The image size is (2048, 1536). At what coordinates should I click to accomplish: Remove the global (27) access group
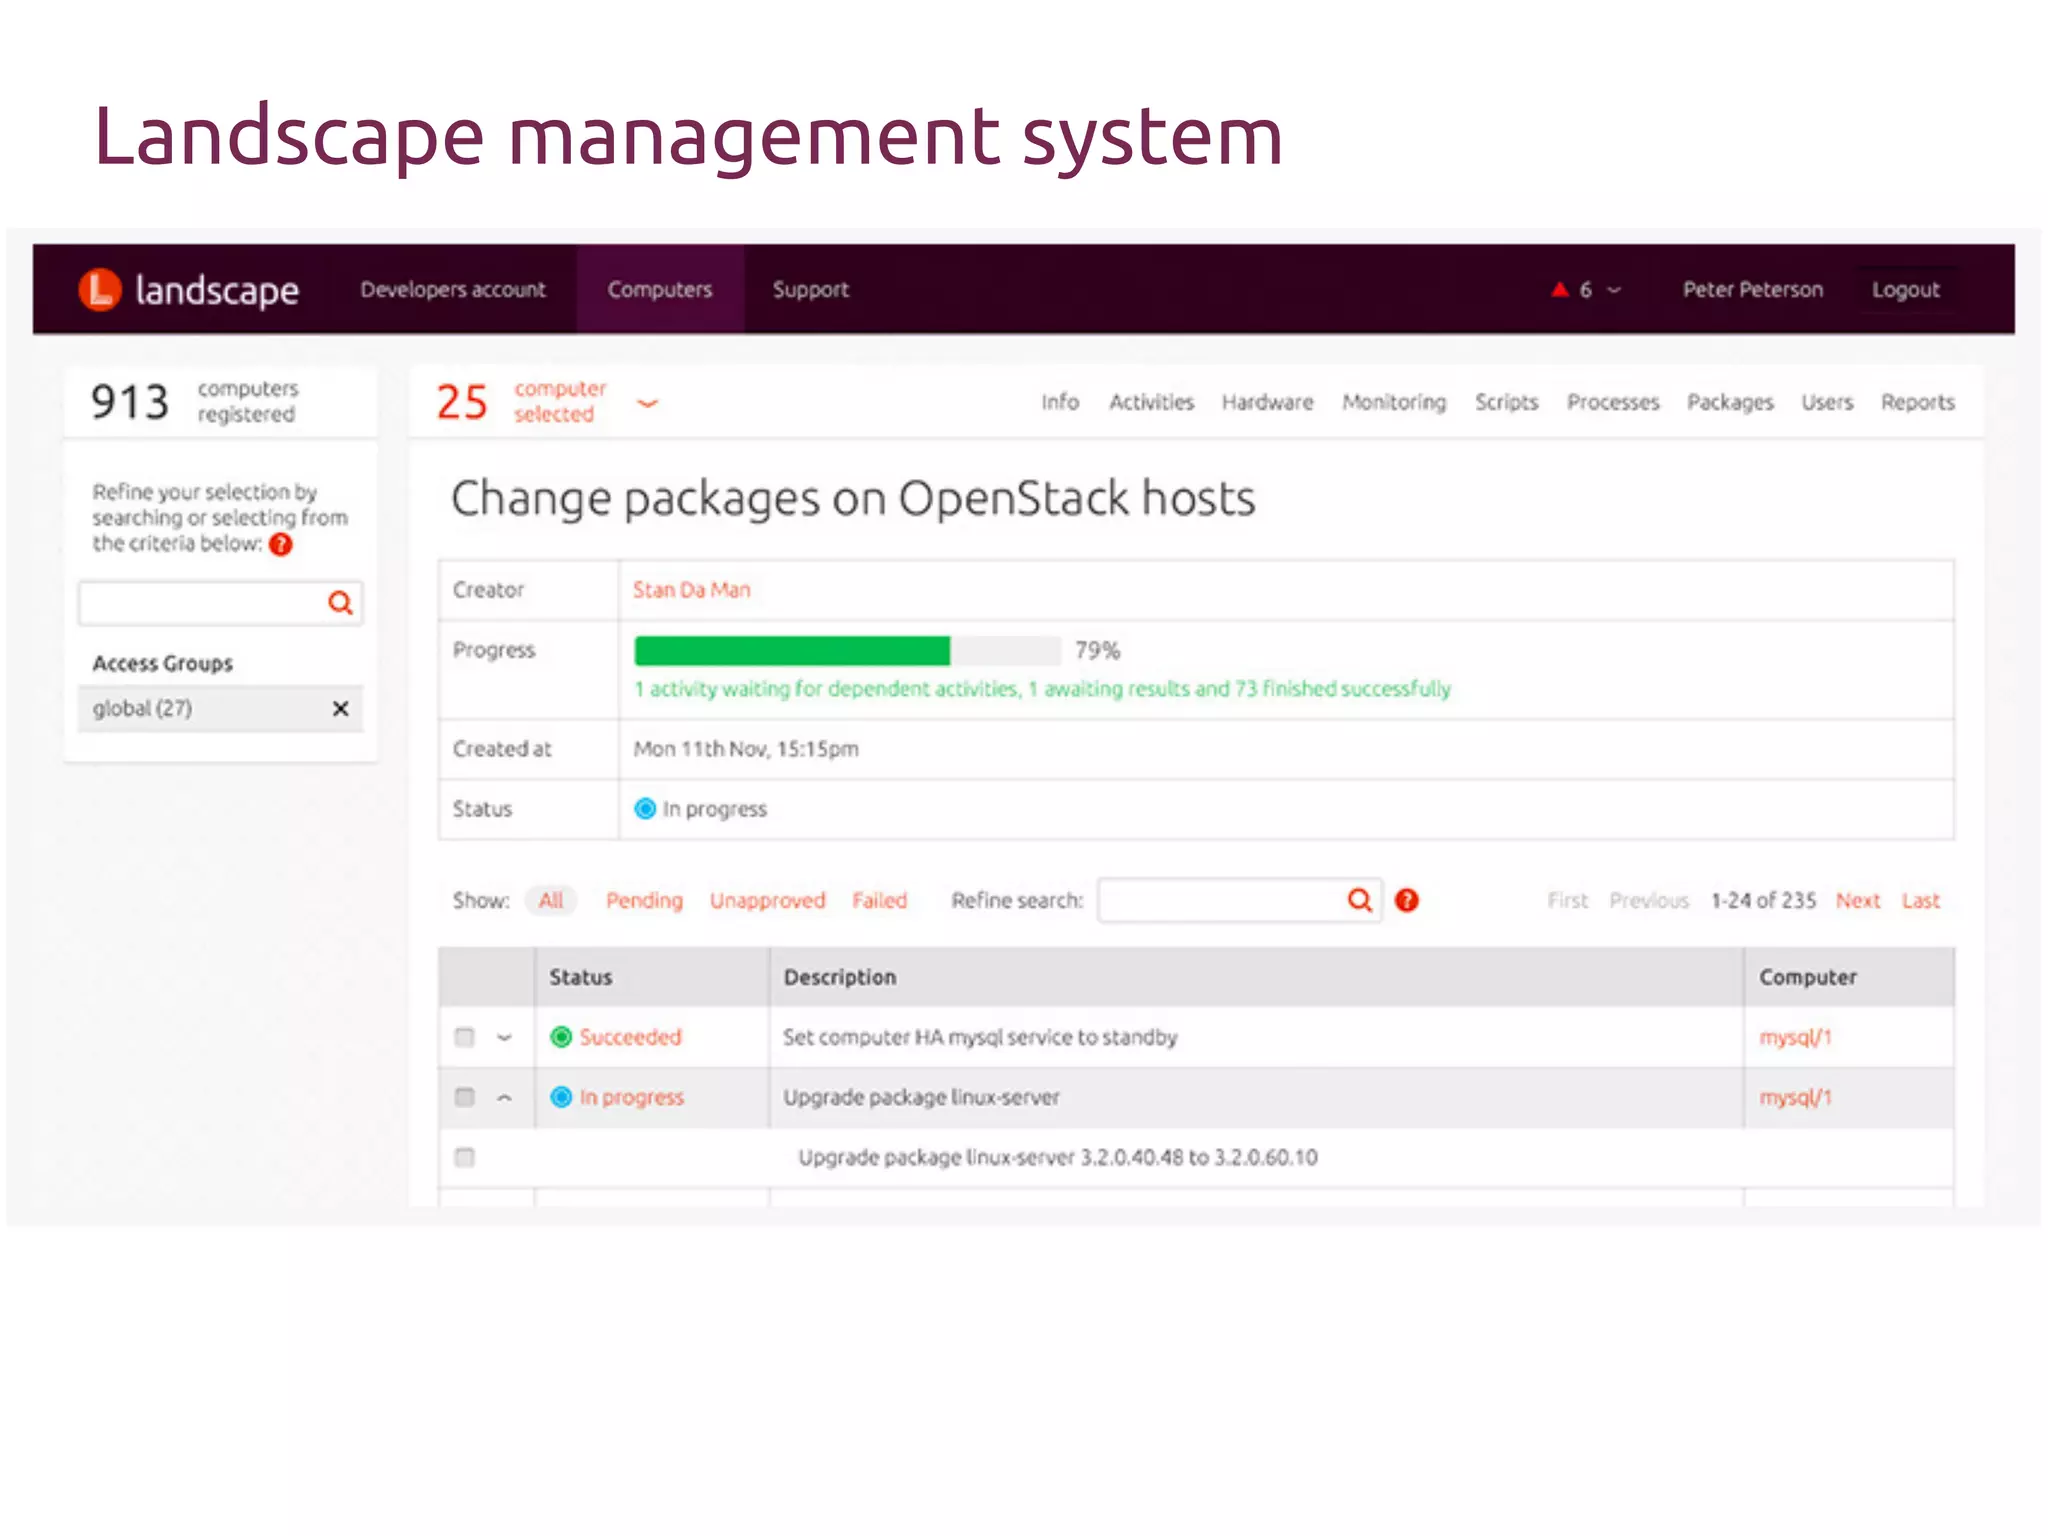(x=341, y=709)
